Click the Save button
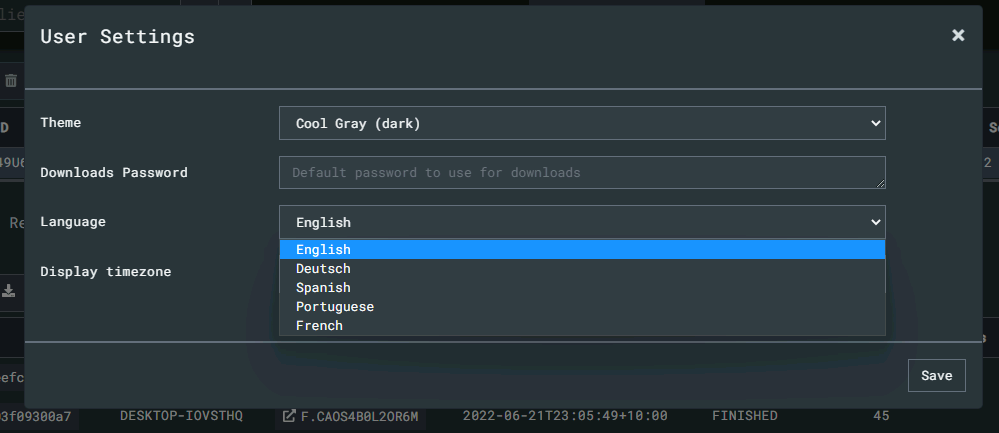This screenshot has width=999, height=433. coord(936,375)
